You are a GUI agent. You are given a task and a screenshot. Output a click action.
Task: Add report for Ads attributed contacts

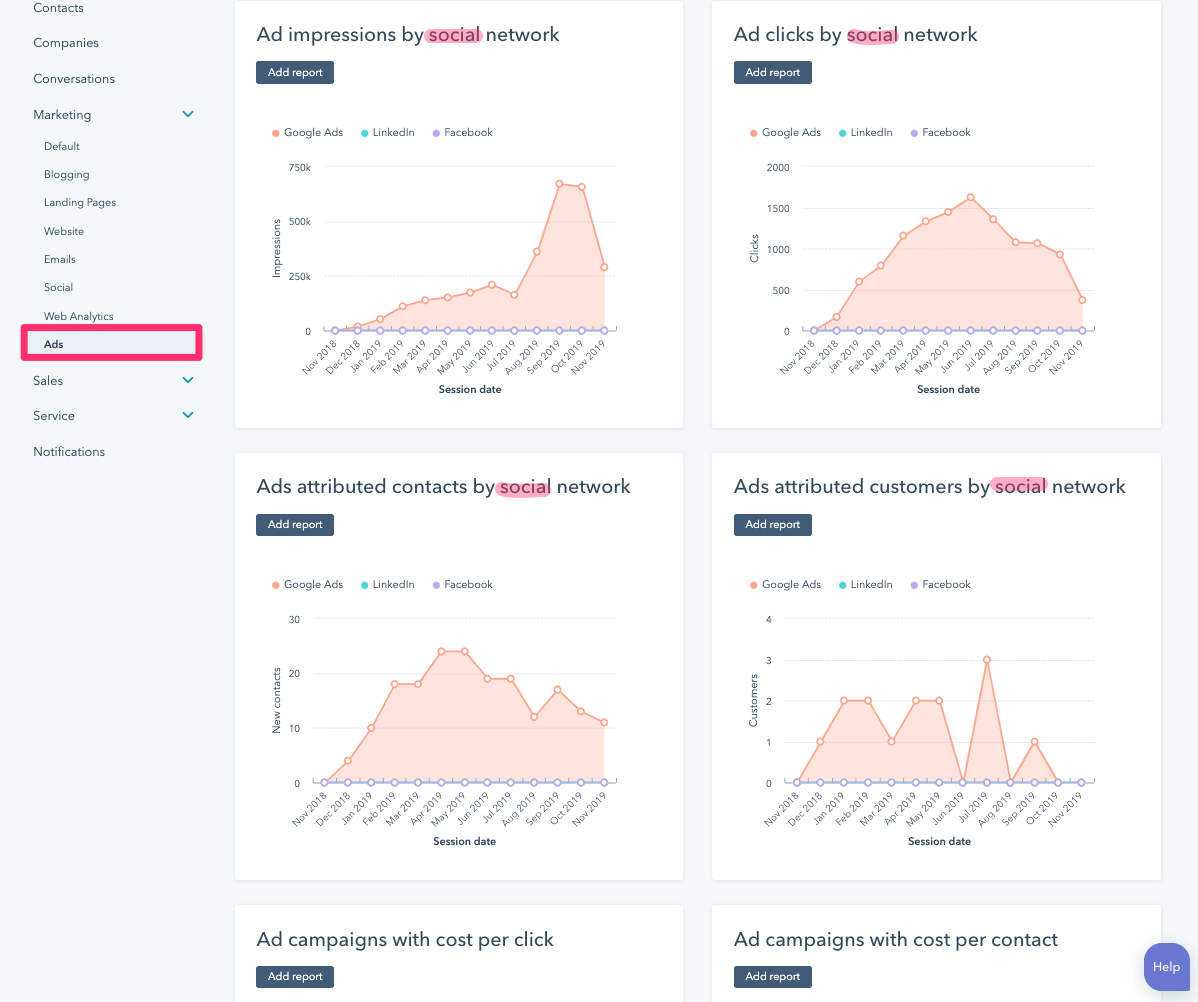click(x=294, y=524)
